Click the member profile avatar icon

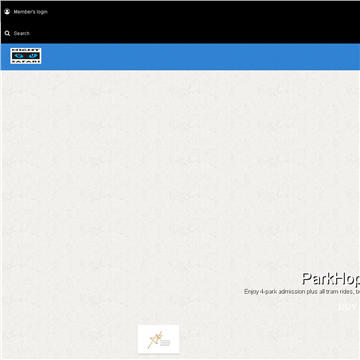(7, 12)
